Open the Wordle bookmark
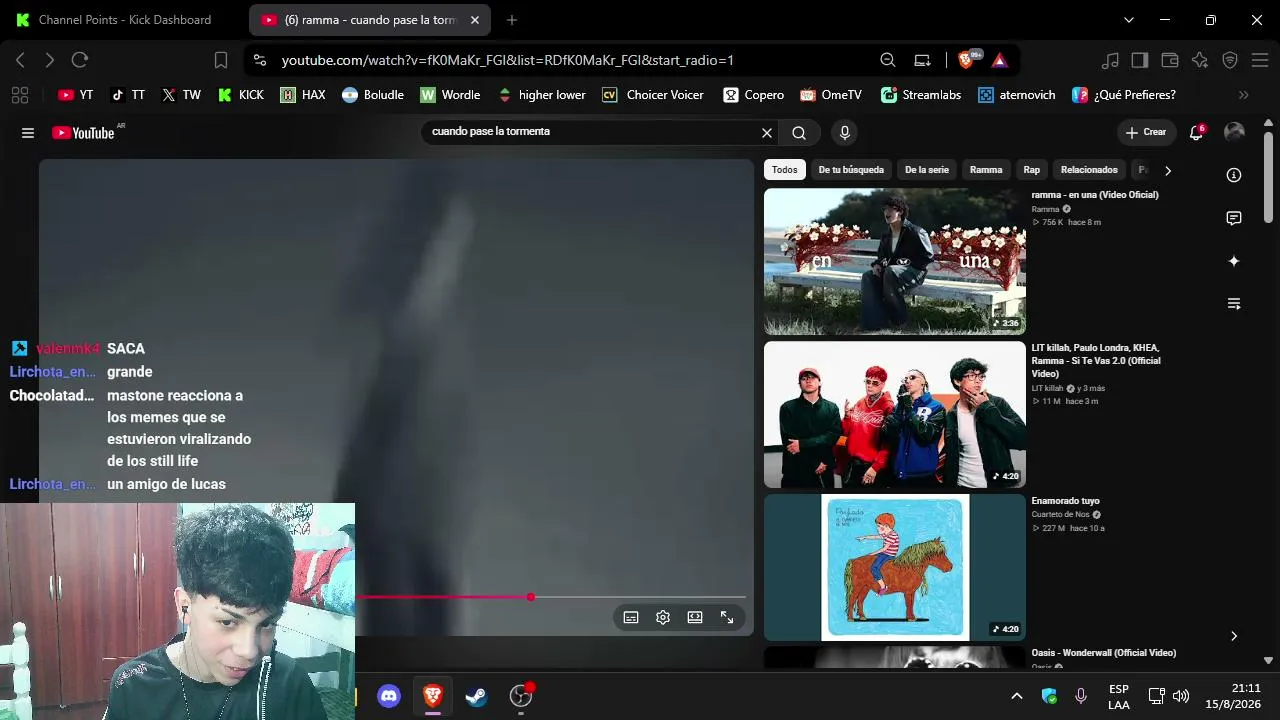The height and width of the screenshot is (720, 1280). [x=450, y=95]
